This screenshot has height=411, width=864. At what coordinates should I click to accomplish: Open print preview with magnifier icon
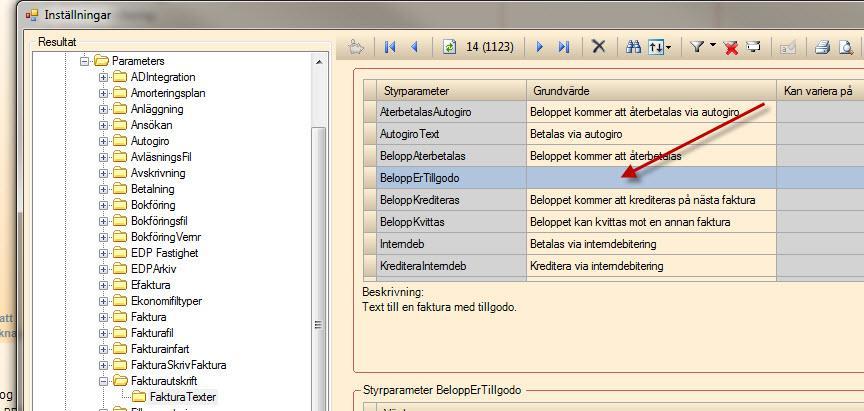pos(846,47)
